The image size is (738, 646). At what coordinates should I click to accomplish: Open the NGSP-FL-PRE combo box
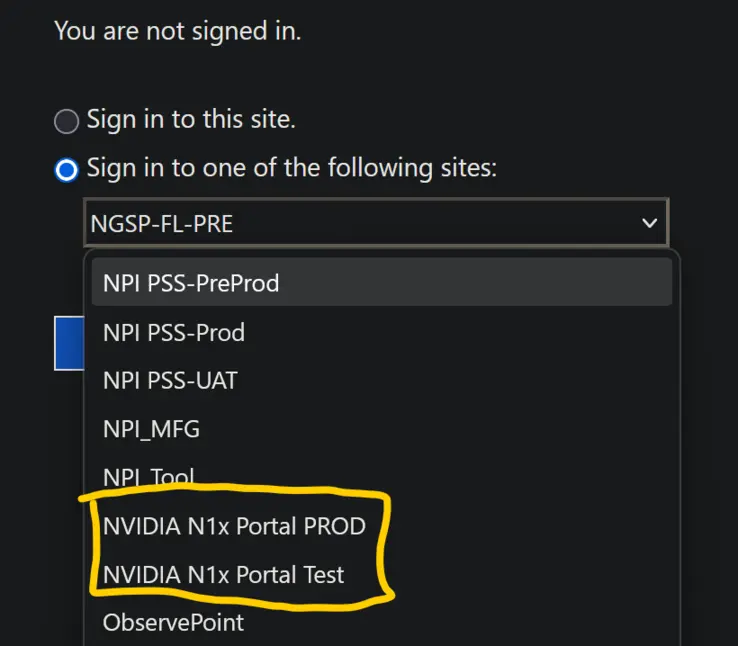[376, 223]
